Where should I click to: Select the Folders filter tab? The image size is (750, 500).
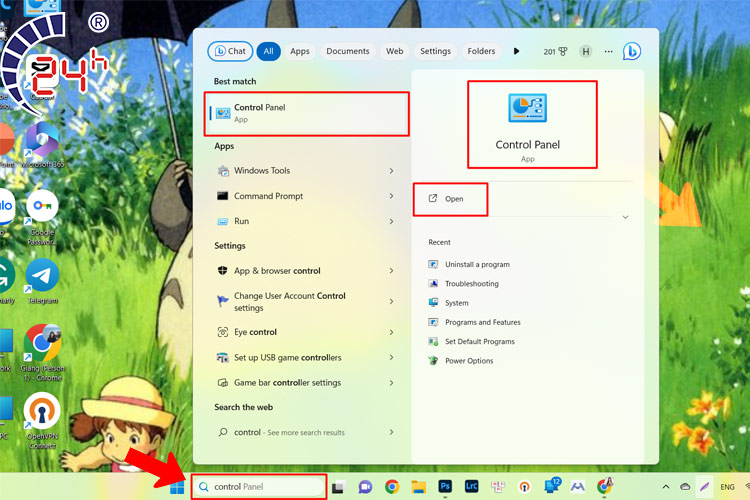coord(481,51)
